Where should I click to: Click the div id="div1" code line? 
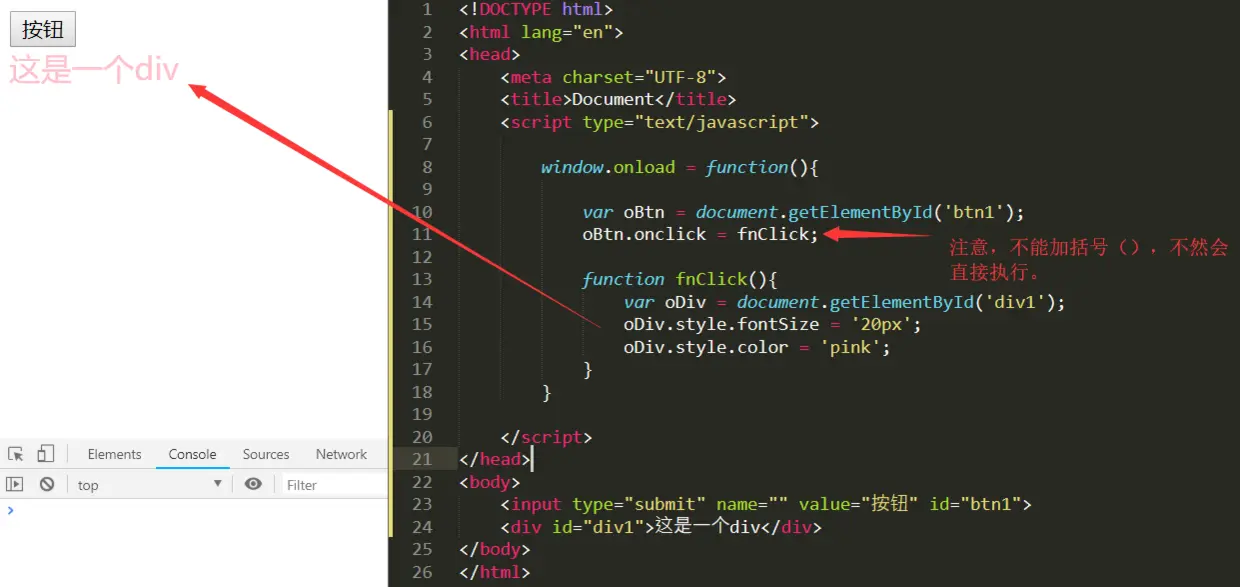coord(661,527)
